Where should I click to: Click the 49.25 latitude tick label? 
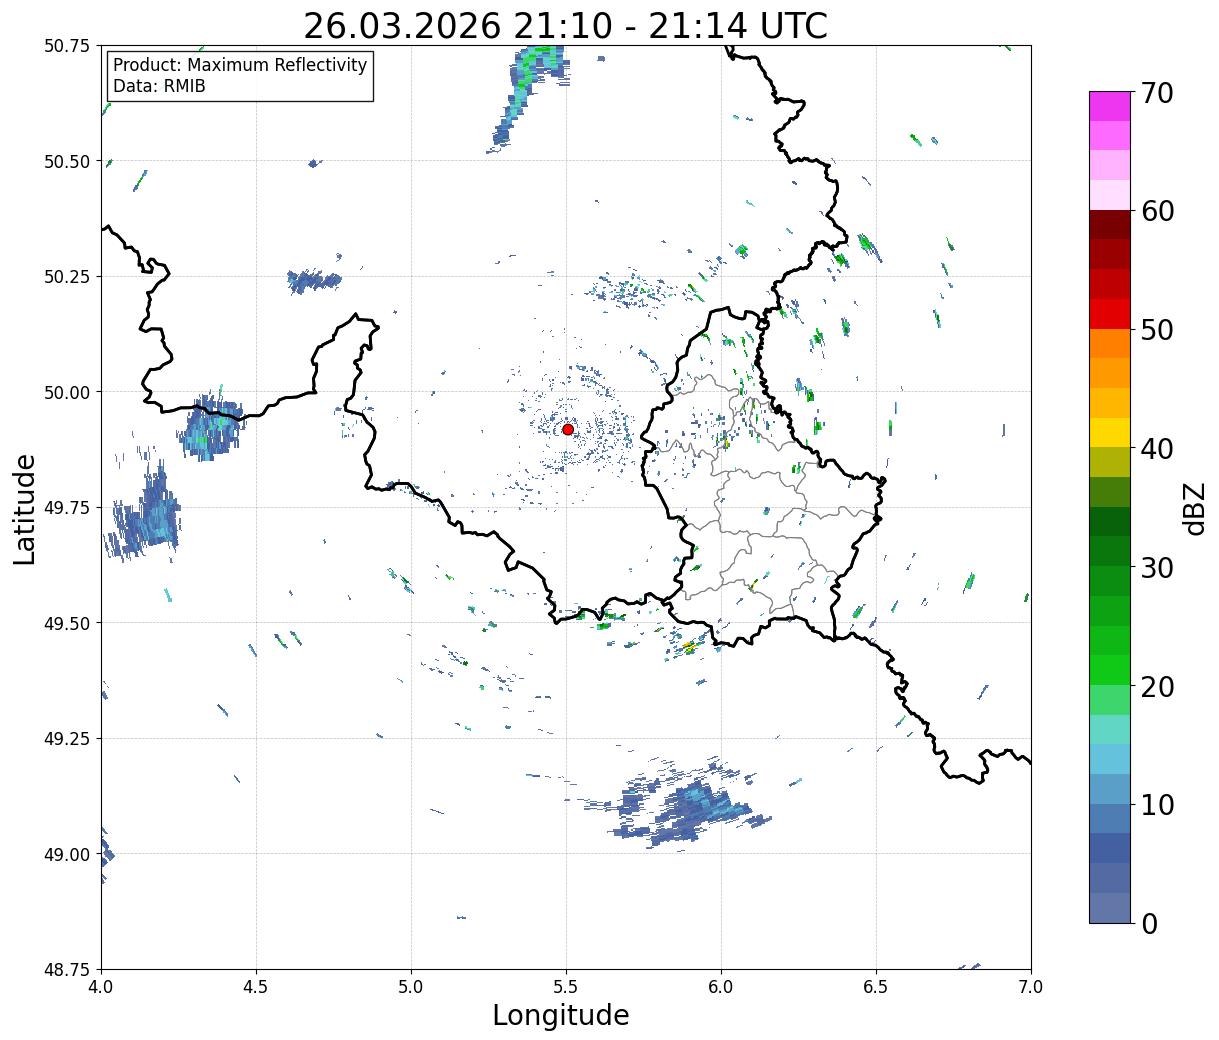(x=67, y=739)
